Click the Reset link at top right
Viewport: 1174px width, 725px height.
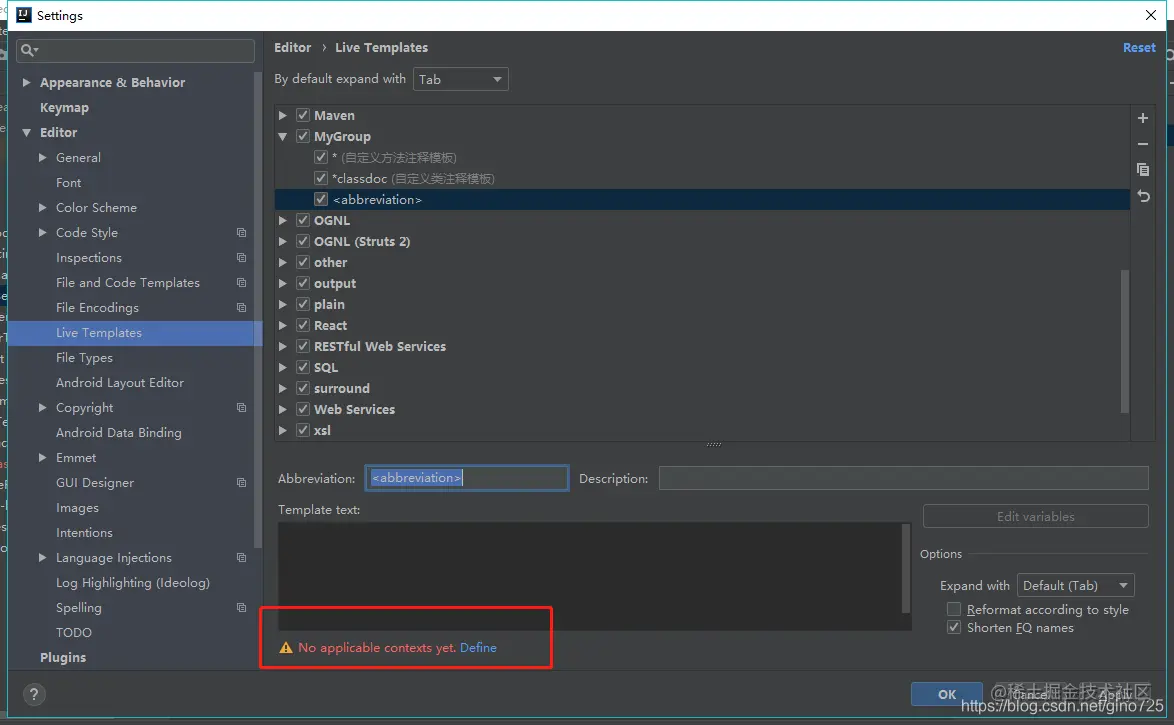point(1139,47)
